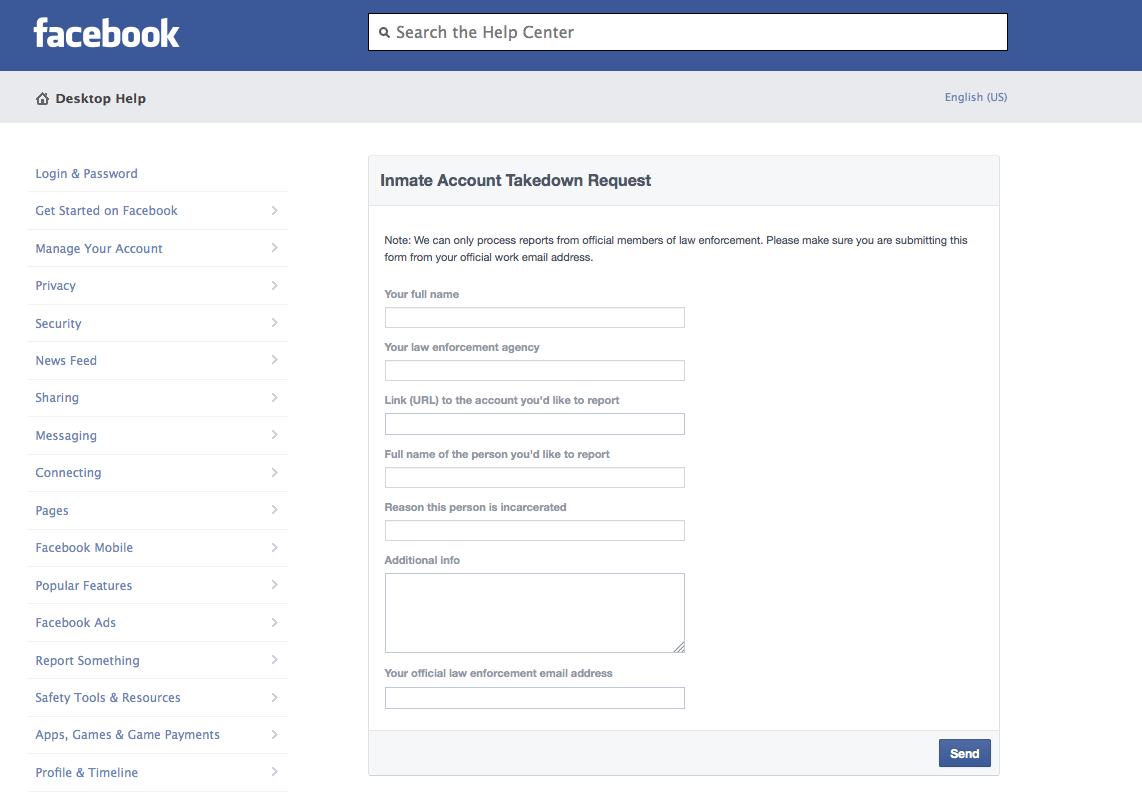This screenshot has width=1142, height=797.
Task: Click inside the Additional info textarea
Action: click(x=534, y=612)
